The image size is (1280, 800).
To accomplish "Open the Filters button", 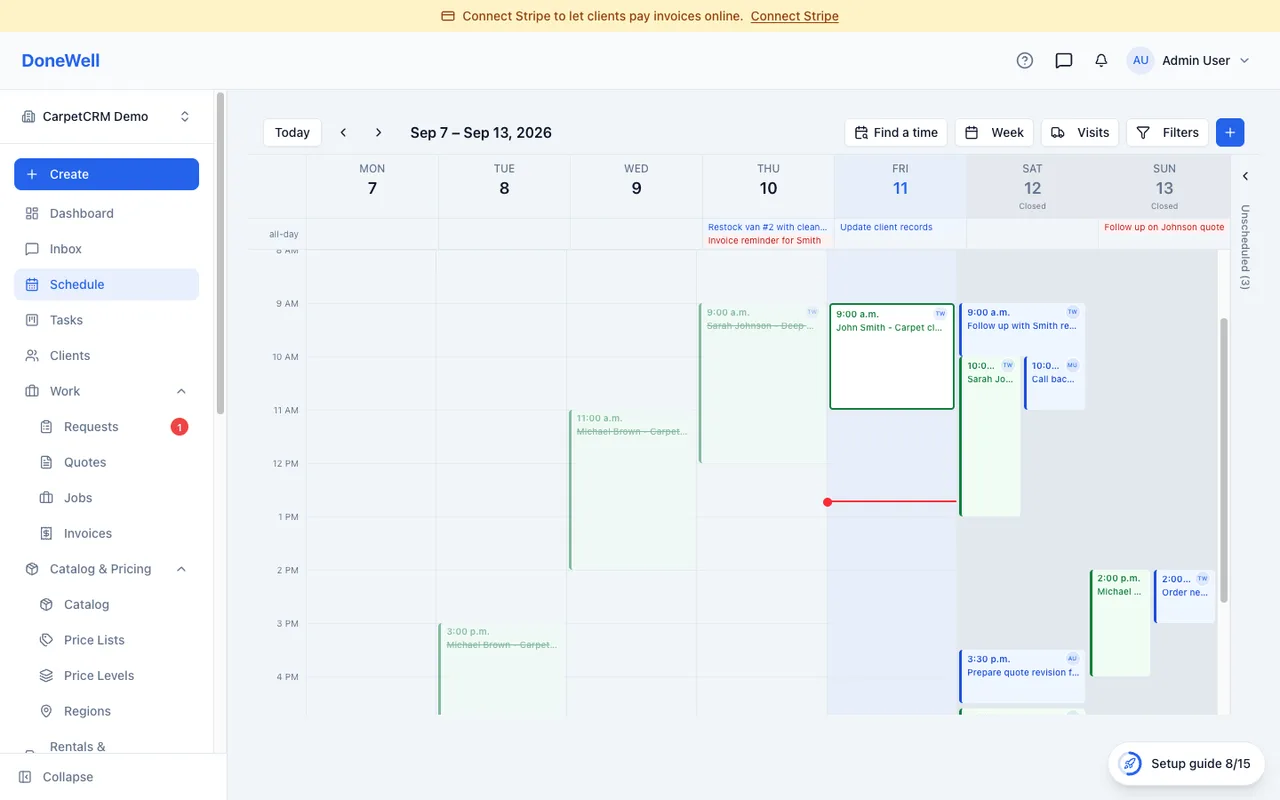I will (x=1167, y=132).
